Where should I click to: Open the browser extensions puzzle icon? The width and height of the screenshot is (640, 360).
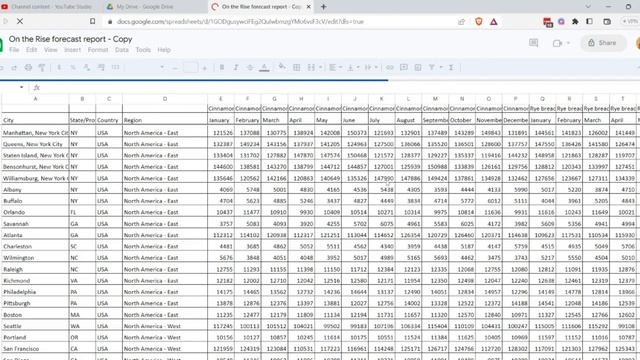575,22
